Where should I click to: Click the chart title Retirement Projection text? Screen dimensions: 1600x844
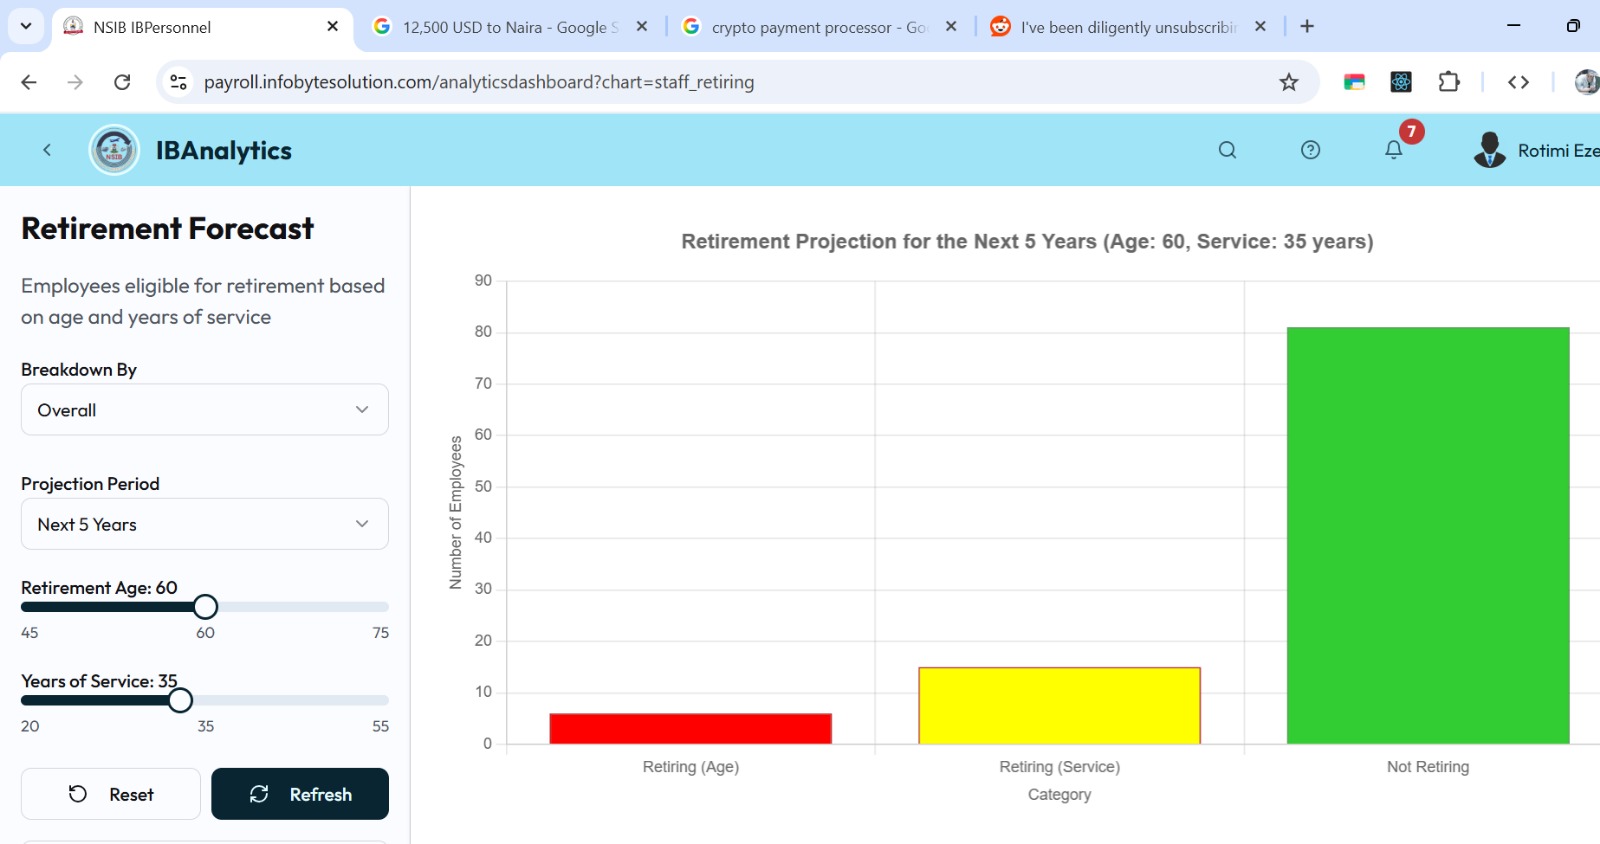tap(1027, 241)
